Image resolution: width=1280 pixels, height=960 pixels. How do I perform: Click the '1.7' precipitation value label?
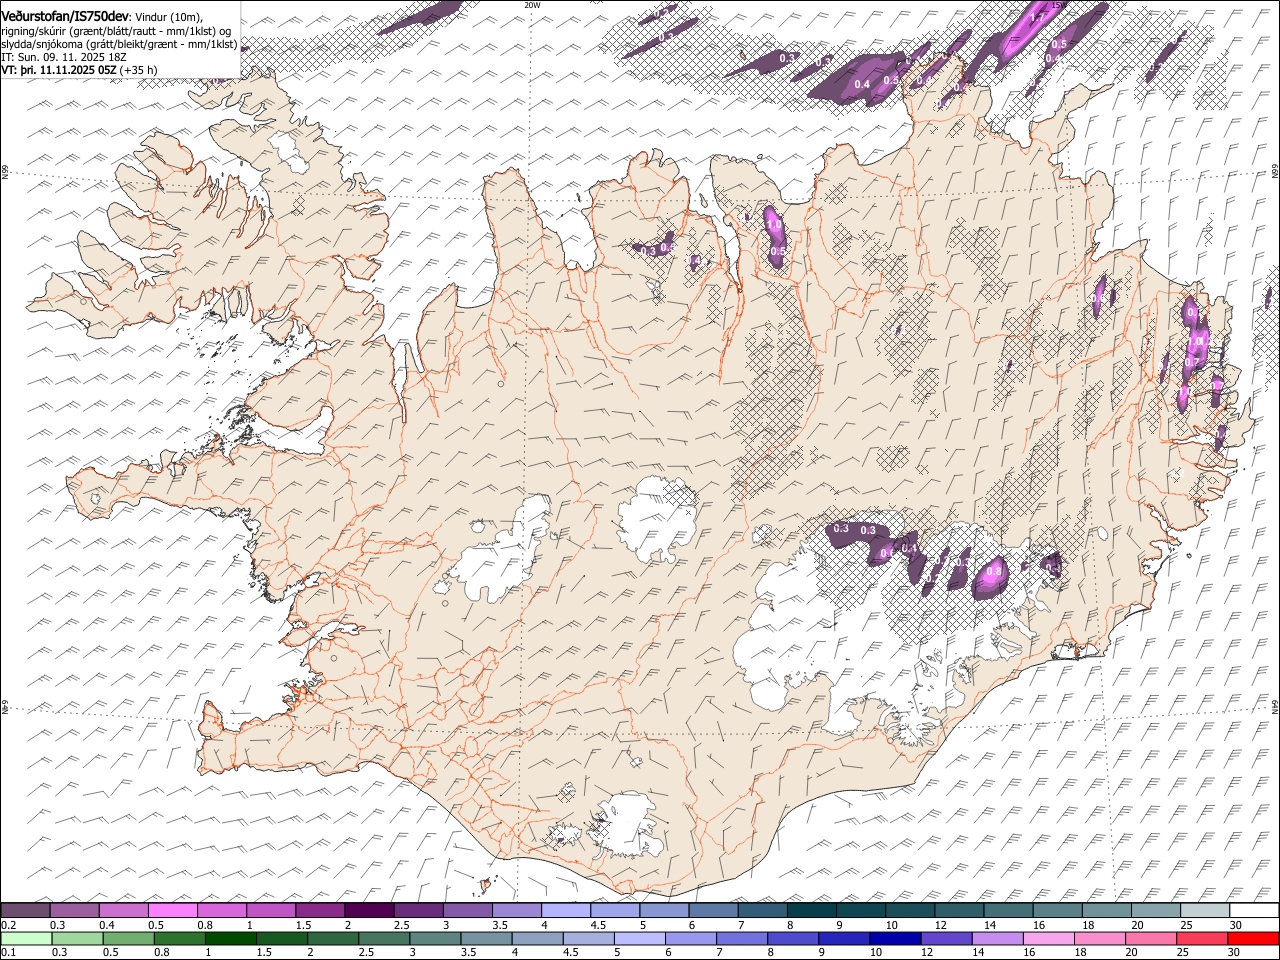pos(1037,17)
